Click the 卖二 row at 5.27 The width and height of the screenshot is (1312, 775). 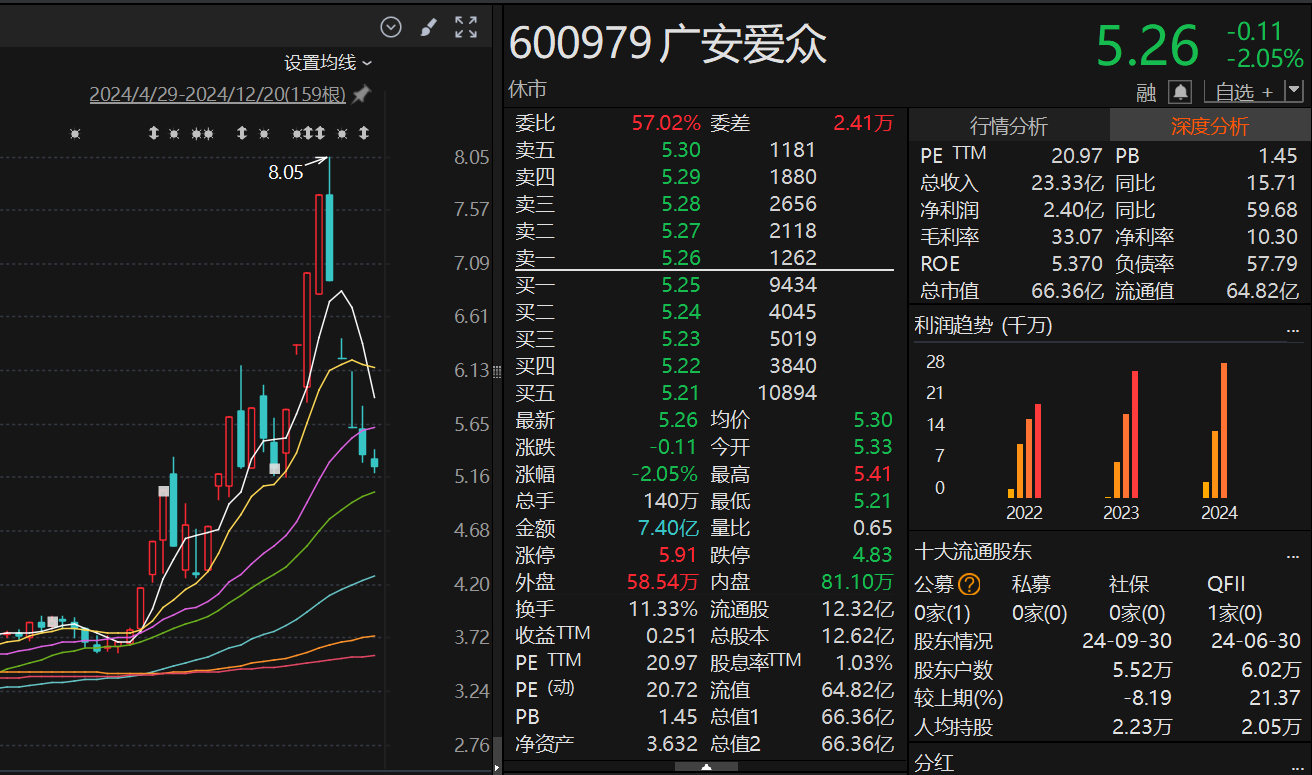pos(705,231)
